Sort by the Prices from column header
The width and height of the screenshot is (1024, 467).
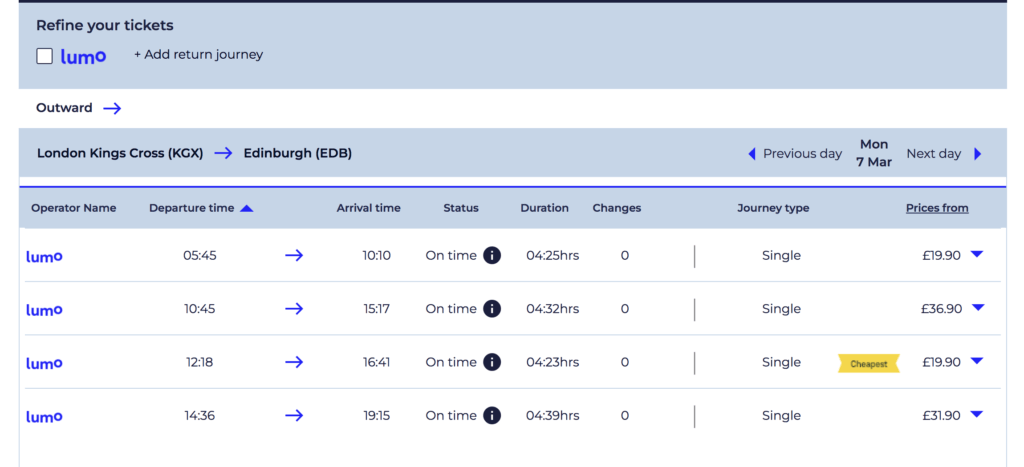[937, 208]
